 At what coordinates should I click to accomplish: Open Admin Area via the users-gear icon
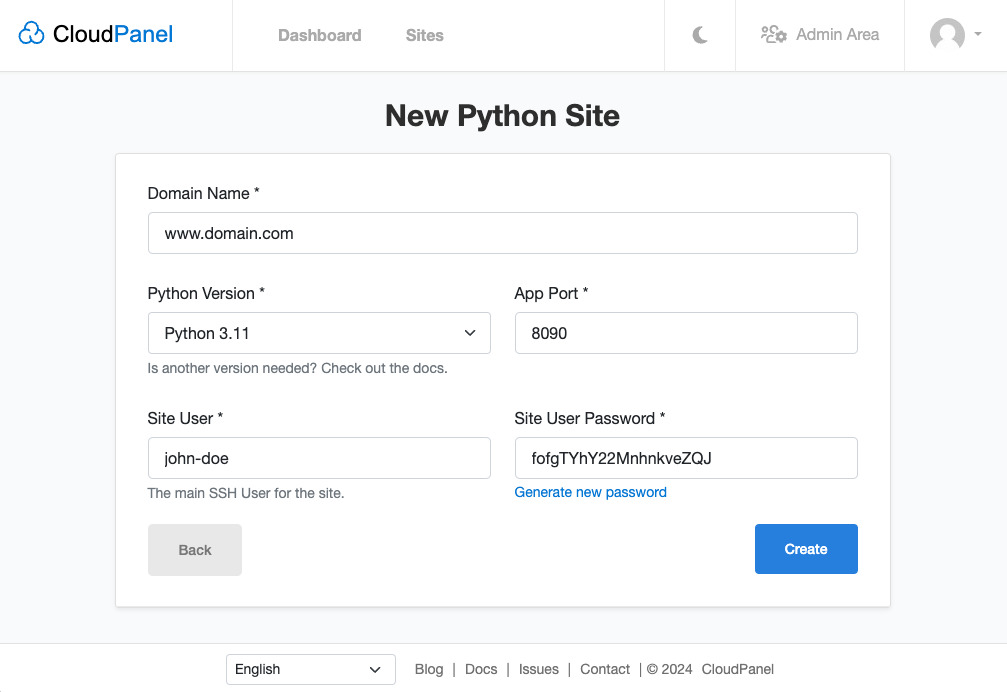tap(774, 34)
